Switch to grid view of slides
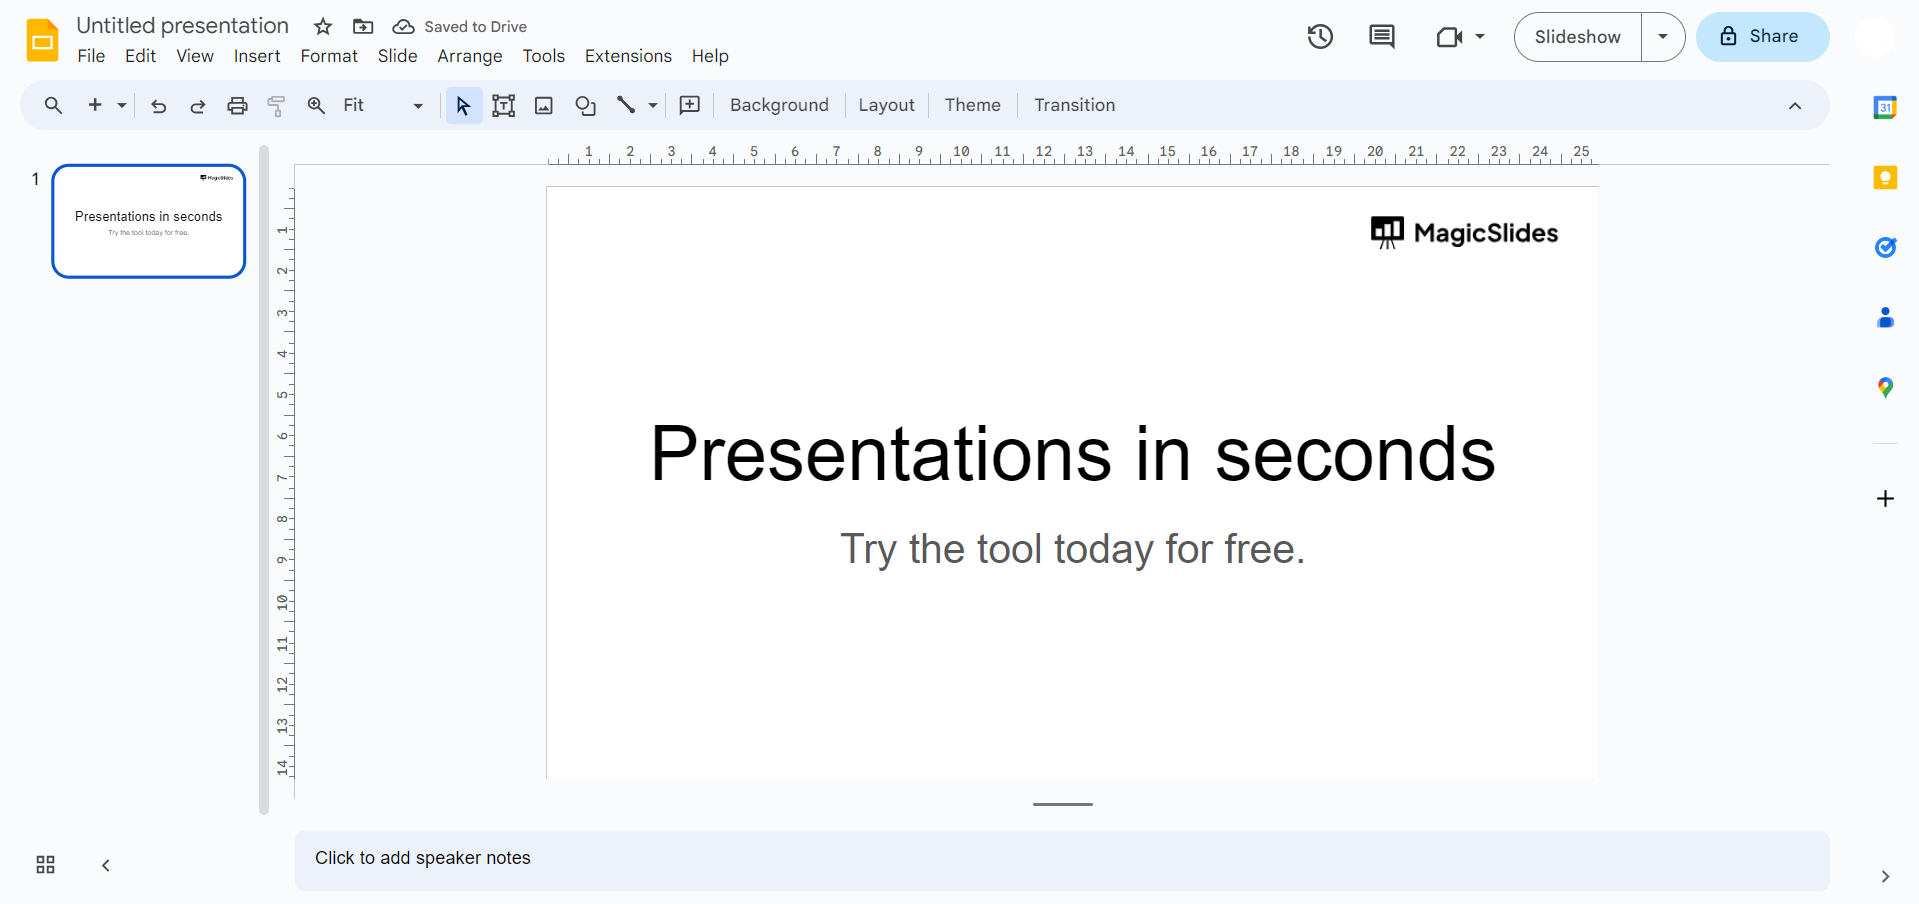This screenshot has width=1919, height=904. 45,865
